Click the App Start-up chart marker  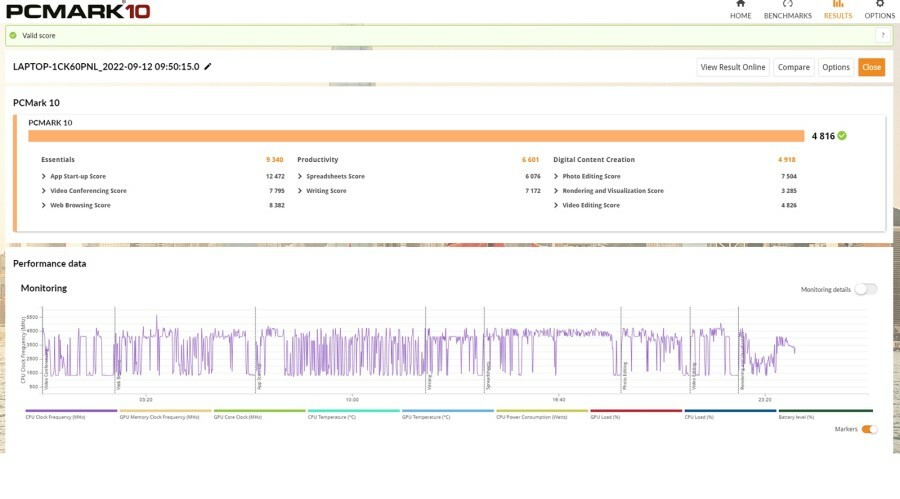259,377
